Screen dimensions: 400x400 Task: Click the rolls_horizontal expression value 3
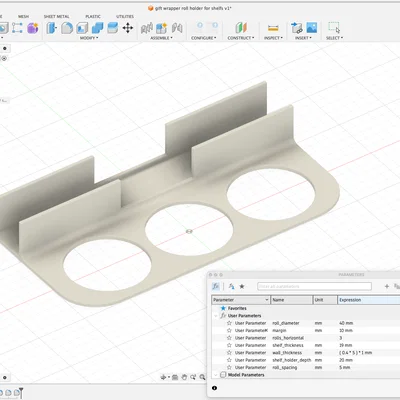coord(341,338)
